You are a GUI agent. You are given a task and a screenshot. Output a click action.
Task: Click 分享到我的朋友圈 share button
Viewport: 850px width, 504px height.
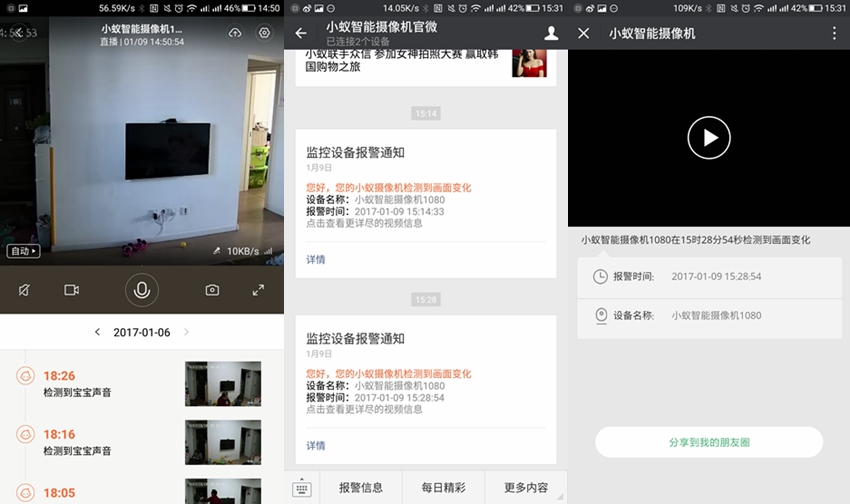point(709,442)
